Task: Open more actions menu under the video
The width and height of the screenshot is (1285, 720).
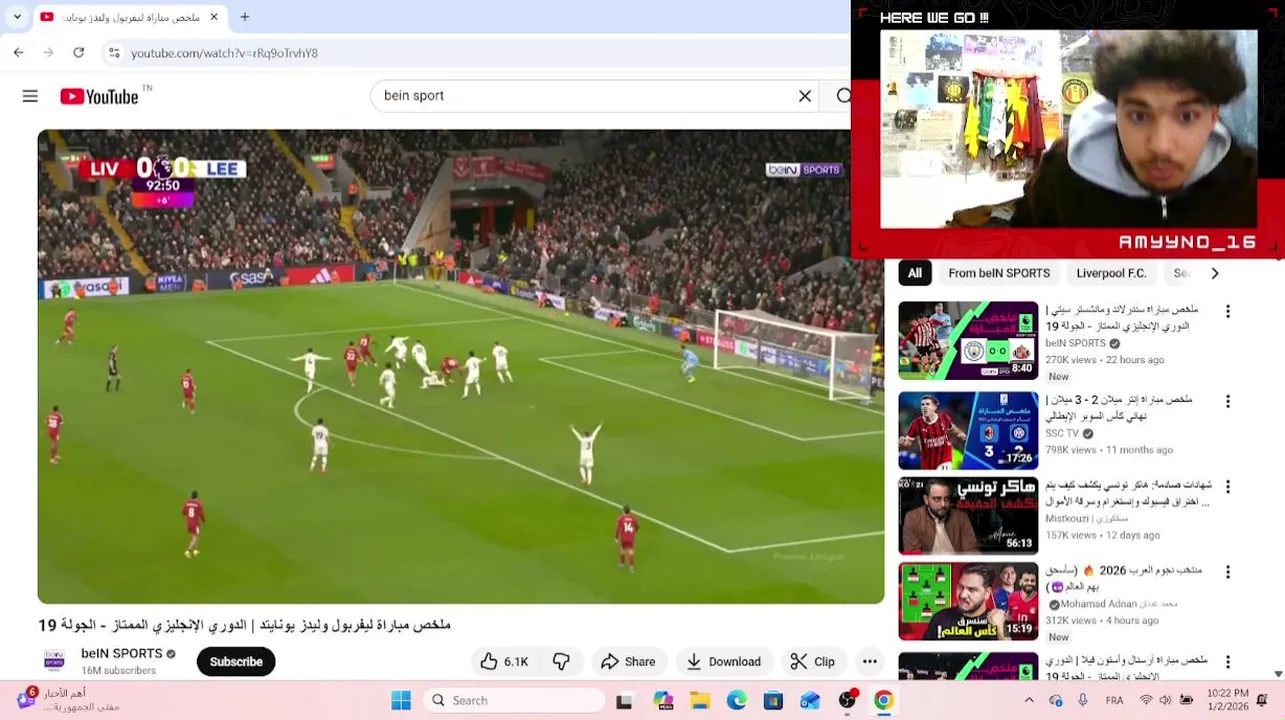Action: [870, 662]
